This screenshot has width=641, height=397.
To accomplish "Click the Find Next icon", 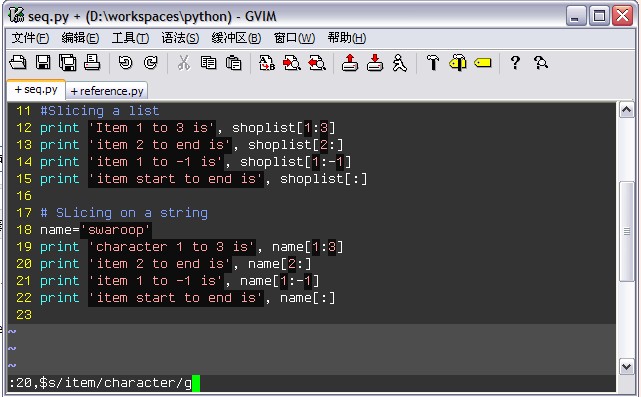I will pyautogui.click(x=292, y=63).
